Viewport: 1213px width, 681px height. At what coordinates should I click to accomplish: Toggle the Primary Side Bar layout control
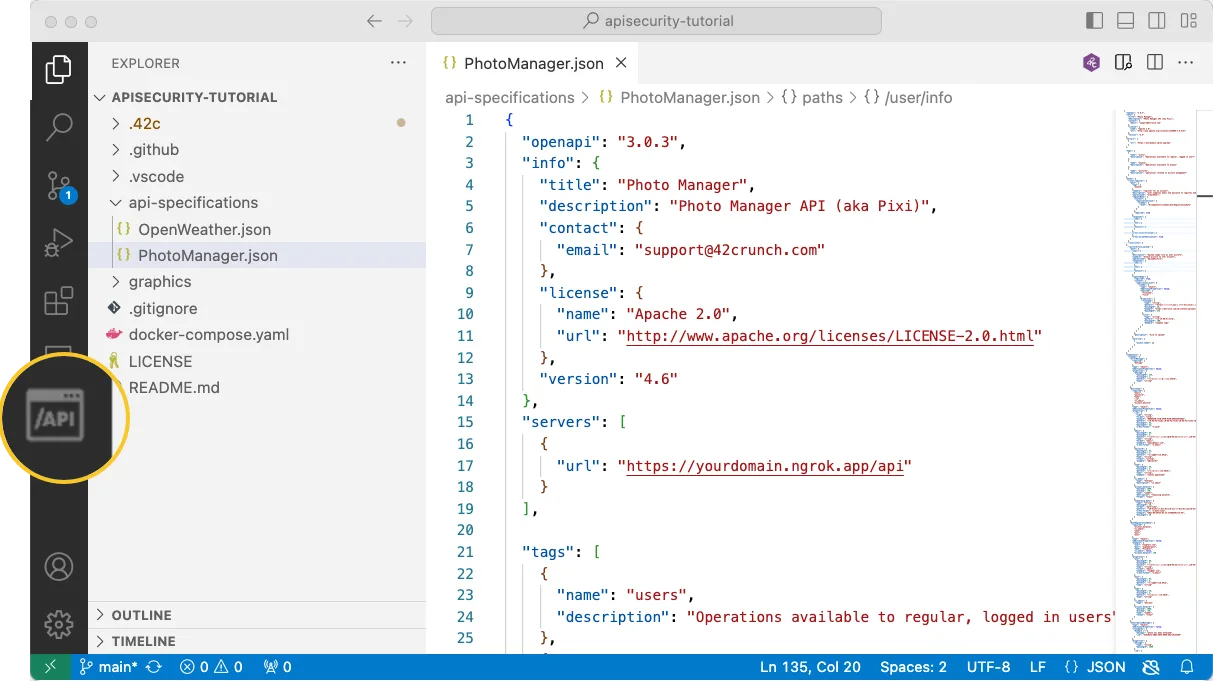pyautogui.click(x=1094, y=20)
